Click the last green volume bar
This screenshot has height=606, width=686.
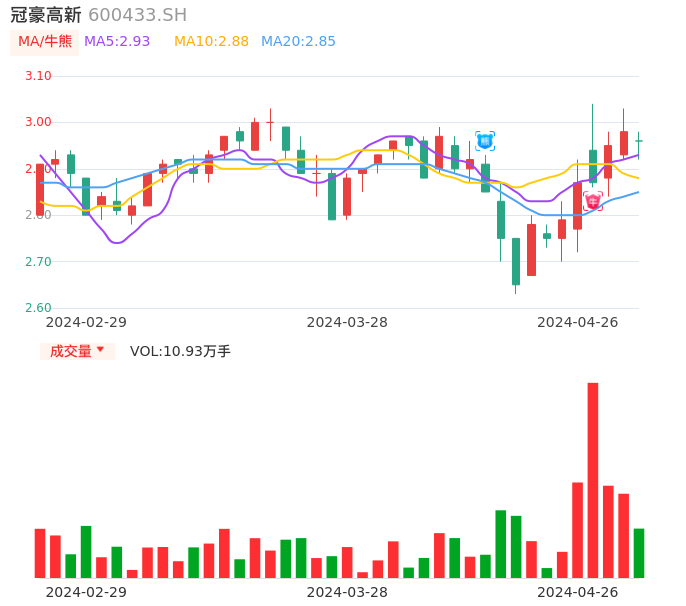coord(639,553)
